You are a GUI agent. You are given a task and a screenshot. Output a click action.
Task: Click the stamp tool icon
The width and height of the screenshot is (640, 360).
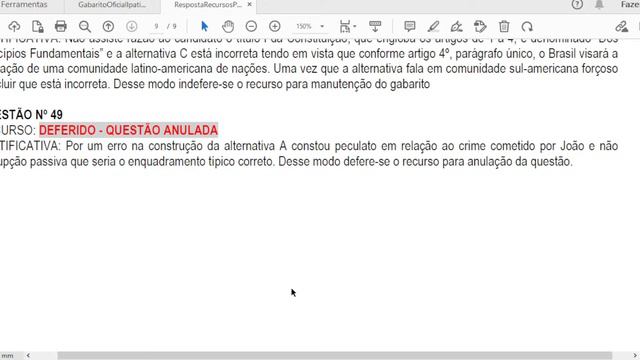tap(480, 27)
